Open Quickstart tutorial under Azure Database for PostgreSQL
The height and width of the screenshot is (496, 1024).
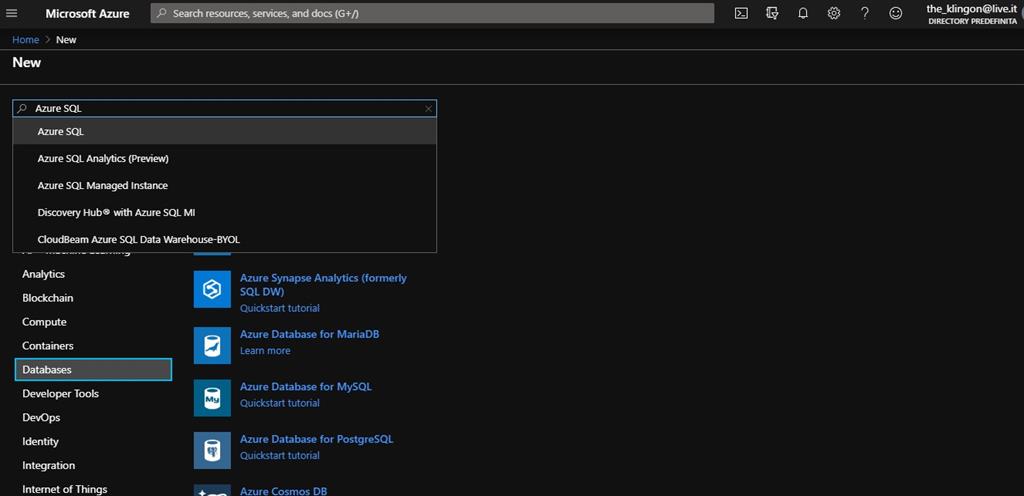coord(280,456)
